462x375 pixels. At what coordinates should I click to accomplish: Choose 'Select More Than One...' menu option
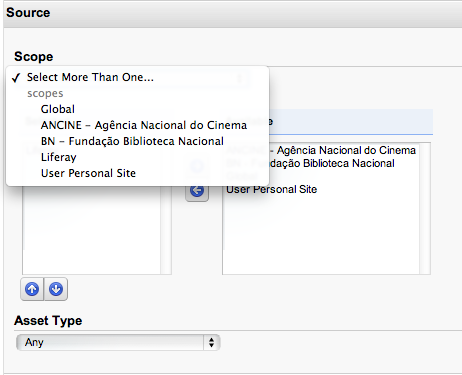tap(137, 77)
